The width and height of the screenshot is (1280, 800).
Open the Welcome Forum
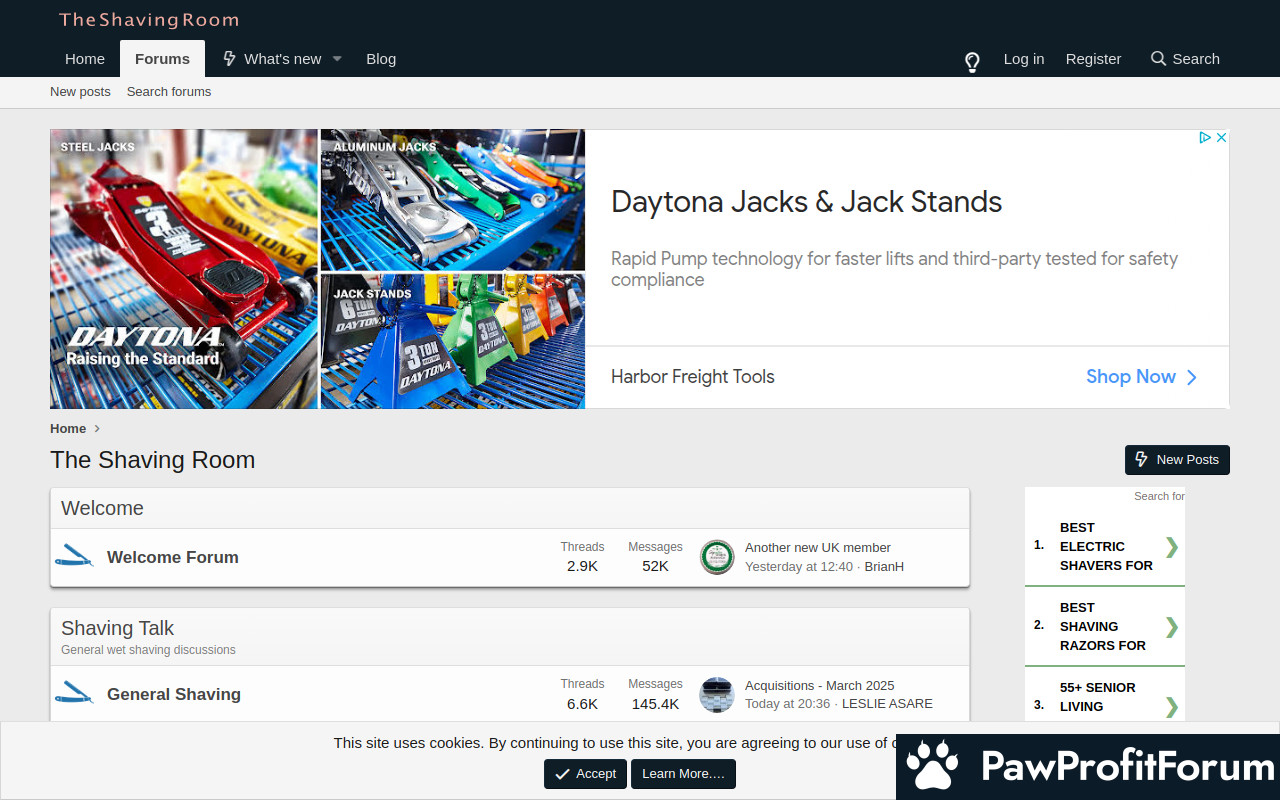[x=173, y=557]
